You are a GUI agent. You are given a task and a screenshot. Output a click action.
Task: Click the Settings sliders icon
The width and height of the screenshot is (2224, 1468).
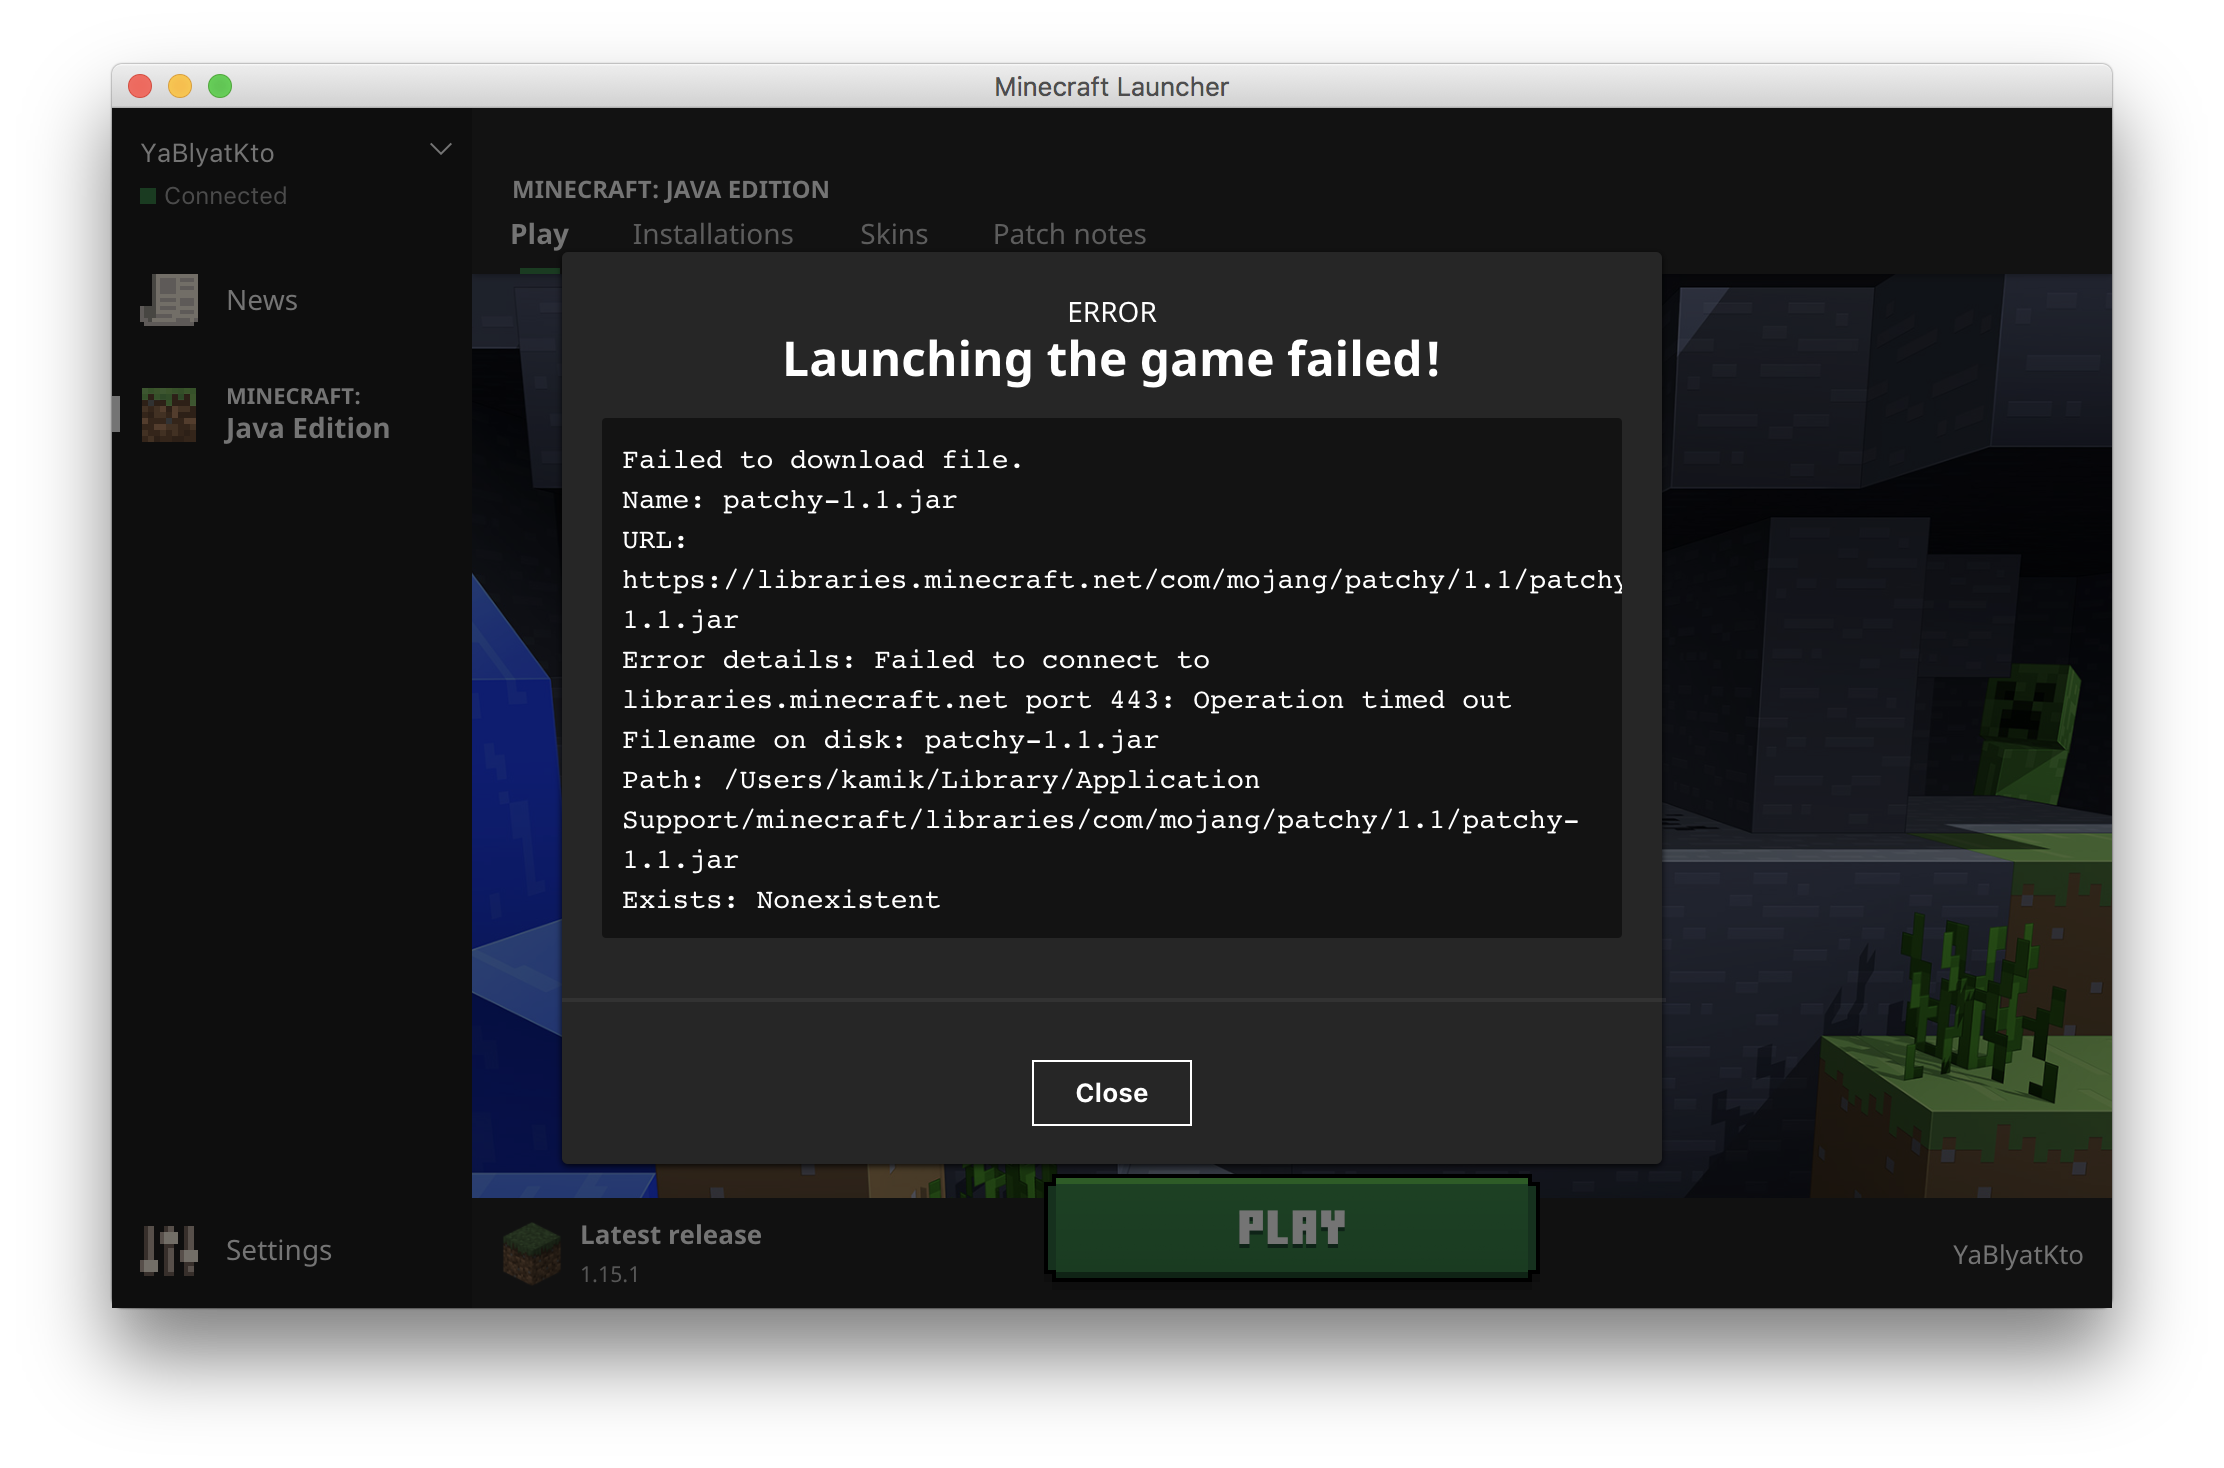169,1250
